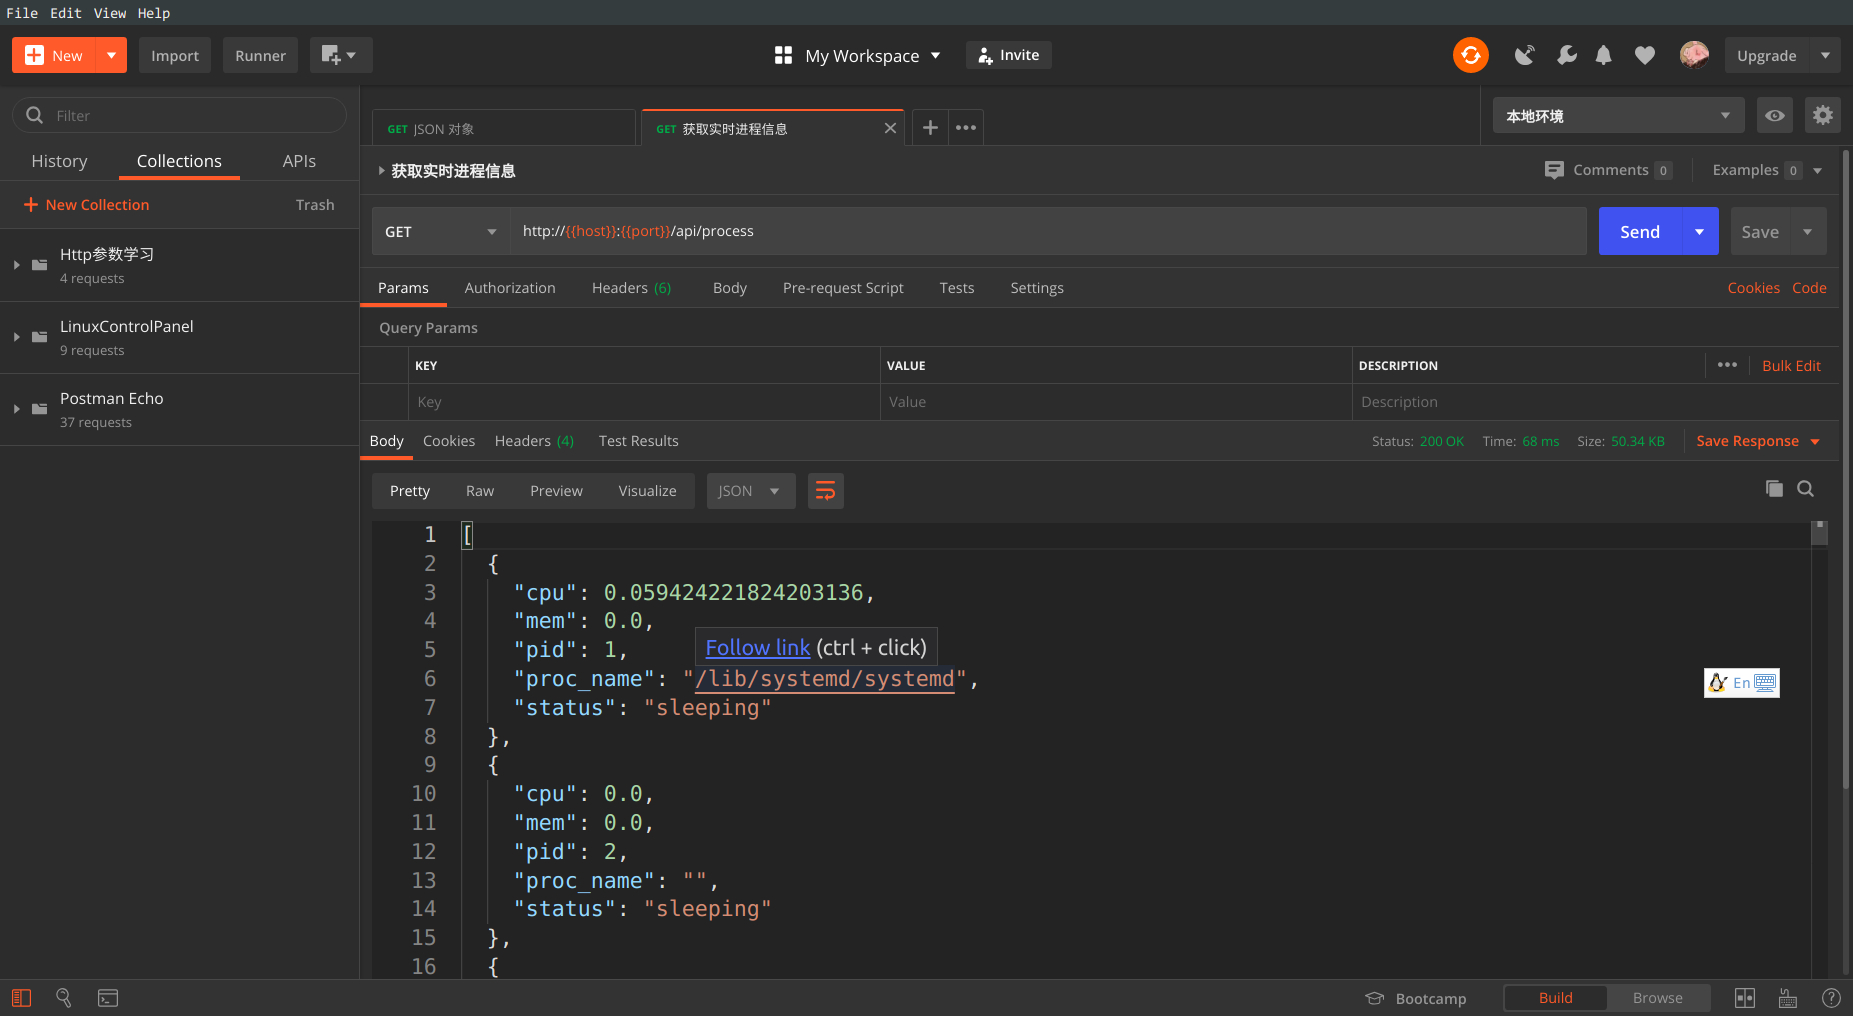This screenshot has height=1016, width=1853.
Task: Open the notifications bell icon
Action: [x=1603, y=56]
